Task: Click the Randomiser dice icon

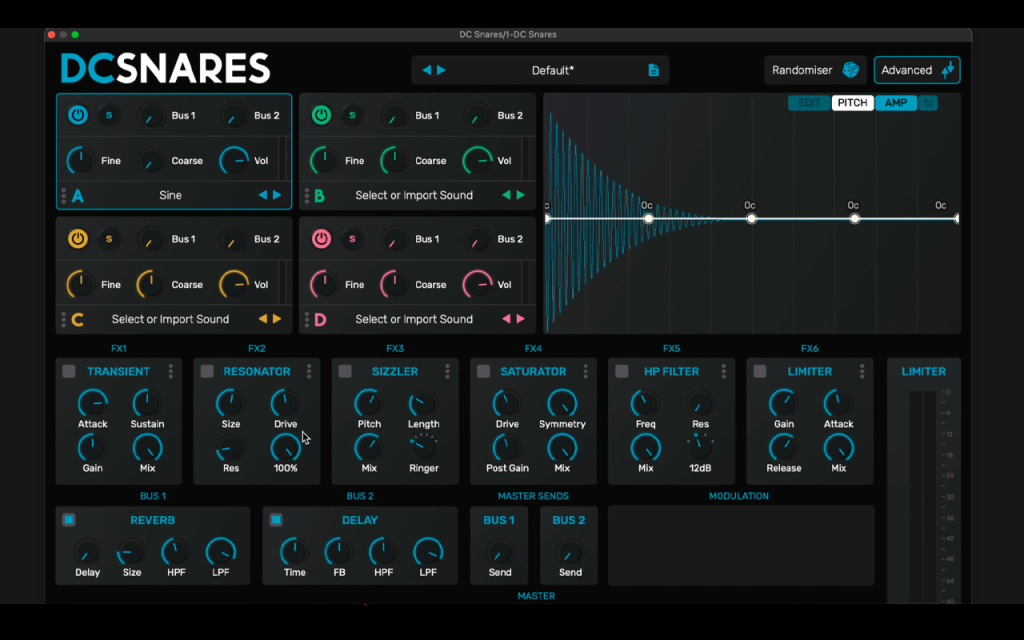Action: point(850,70)
